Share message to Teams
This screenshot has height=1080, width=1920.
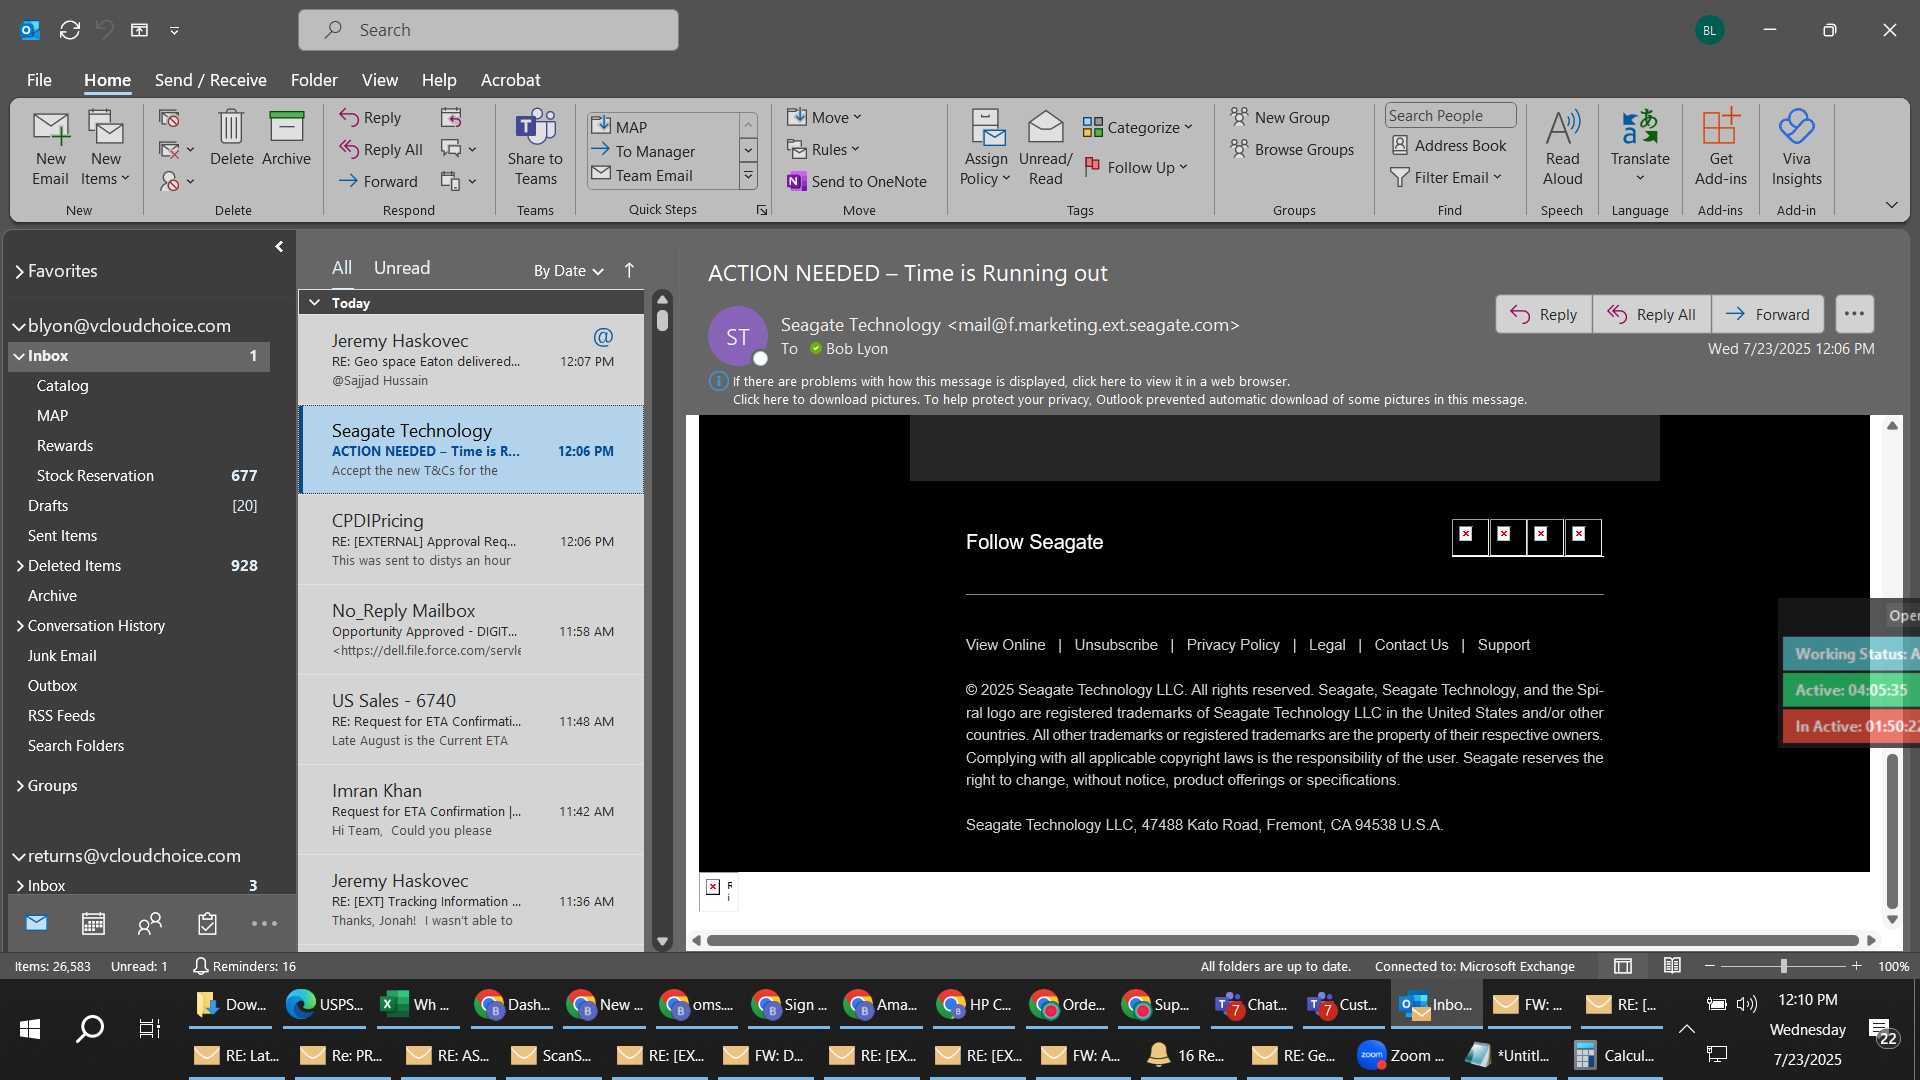(535, 148)
